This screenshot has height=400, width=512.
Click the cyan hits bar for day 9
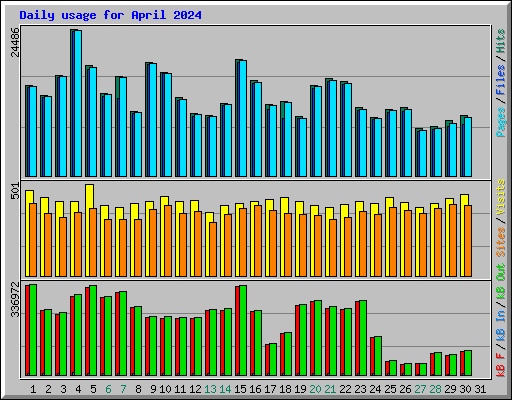(153, 120)
